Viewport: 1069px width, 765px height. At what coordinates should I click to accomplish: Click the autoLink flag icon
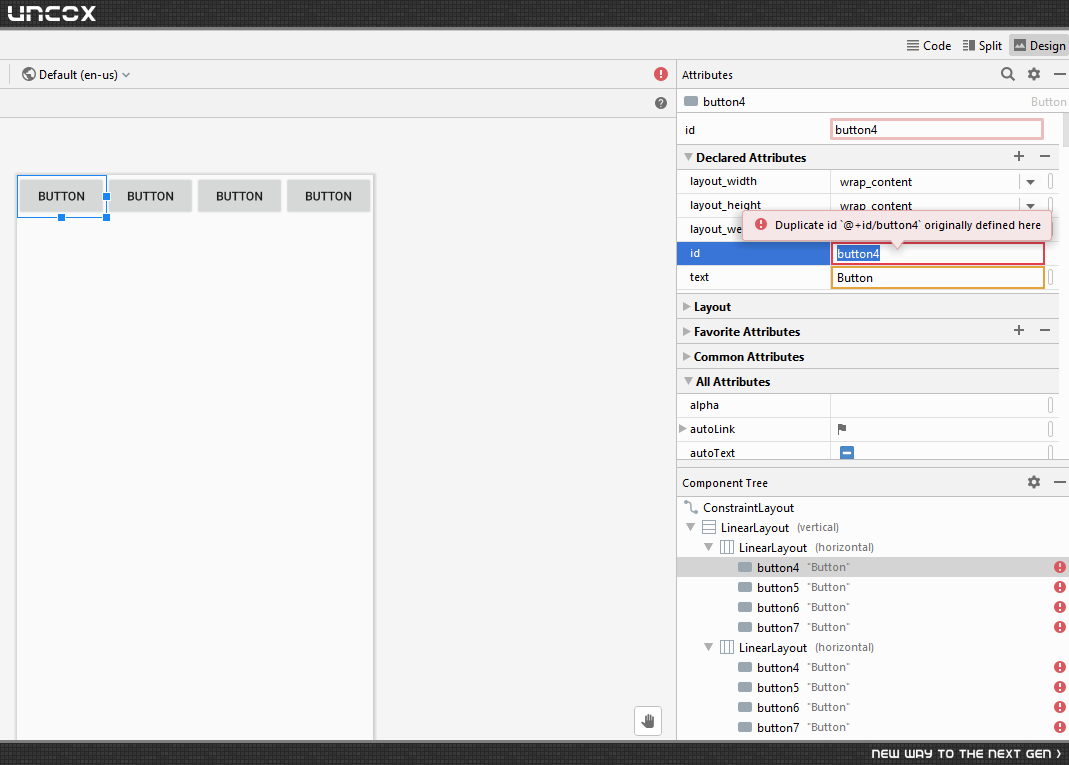[x=842, y=429]
